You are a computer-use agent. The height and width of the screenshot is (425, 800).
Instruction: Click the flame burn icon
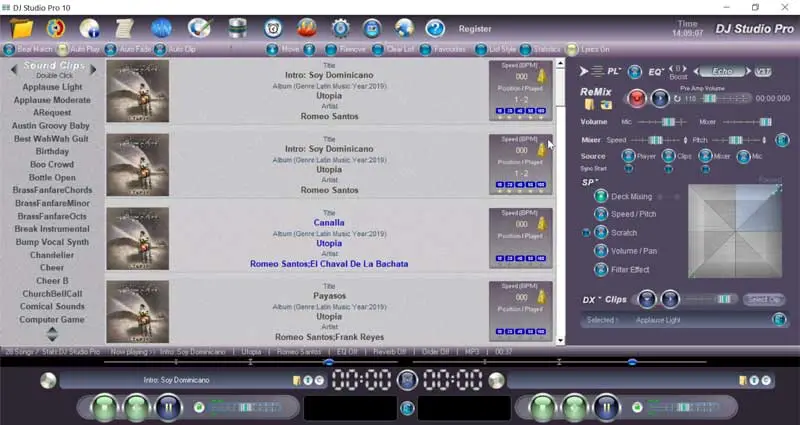pos(307,29)
